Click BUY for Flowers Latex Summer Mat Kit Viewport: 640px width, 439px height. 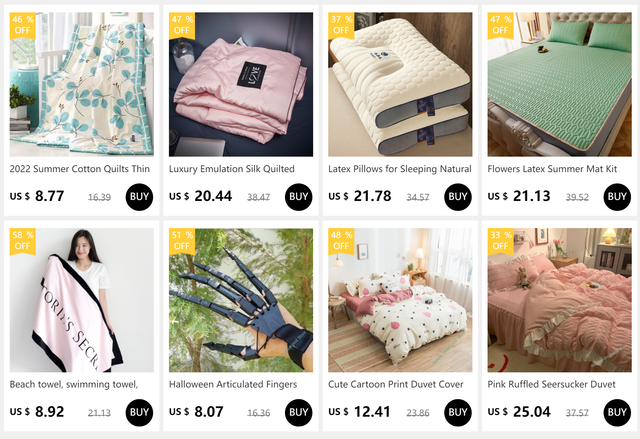click(x=617, y=197)
